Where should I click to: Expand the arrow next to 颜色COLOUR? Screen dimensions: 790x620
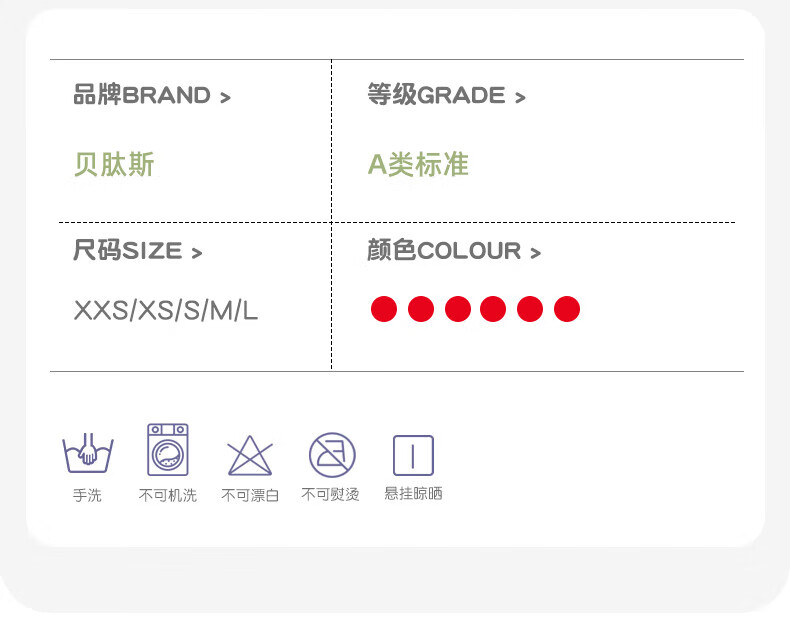click(x=535, y=252)
